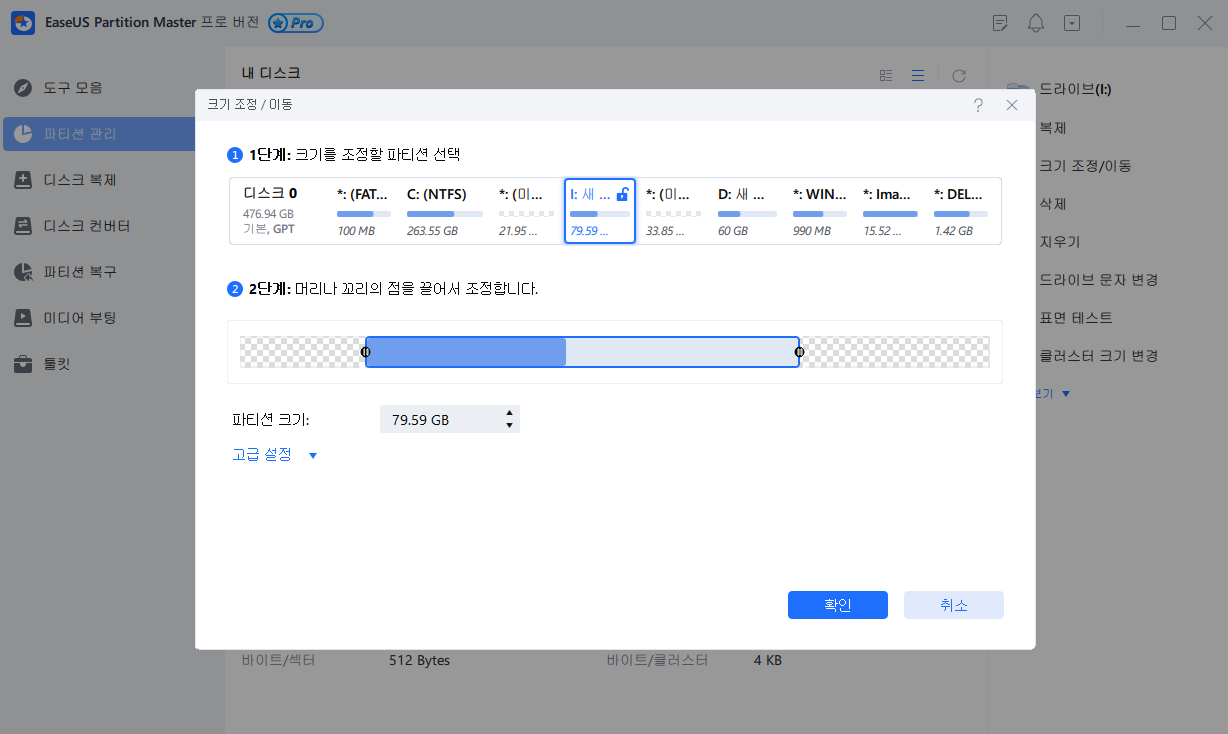Switch to list view of 내 디스크
The image size is (1228, 734).
918,75
